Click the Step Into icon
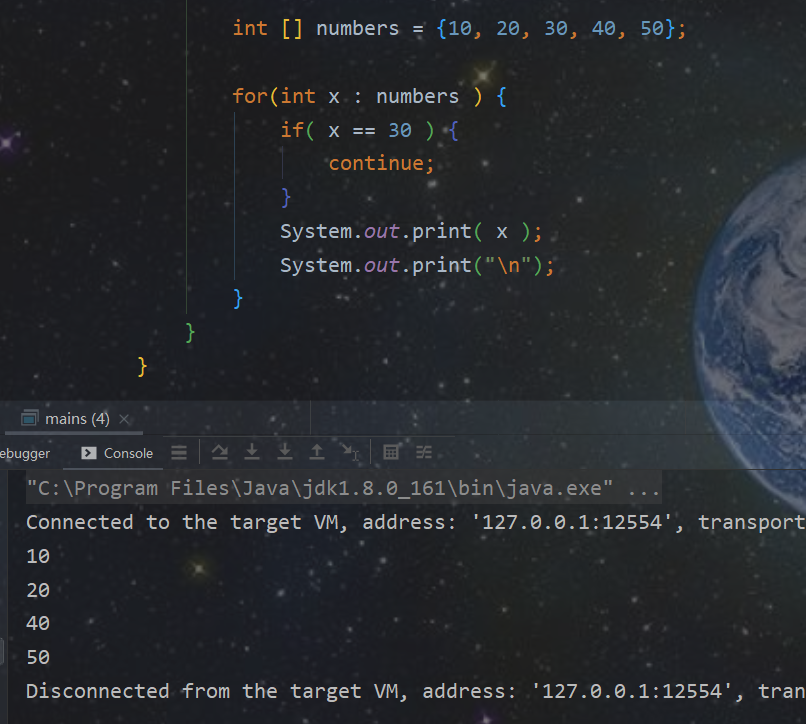Screen dimensions: 806x724 pos(252,452)
